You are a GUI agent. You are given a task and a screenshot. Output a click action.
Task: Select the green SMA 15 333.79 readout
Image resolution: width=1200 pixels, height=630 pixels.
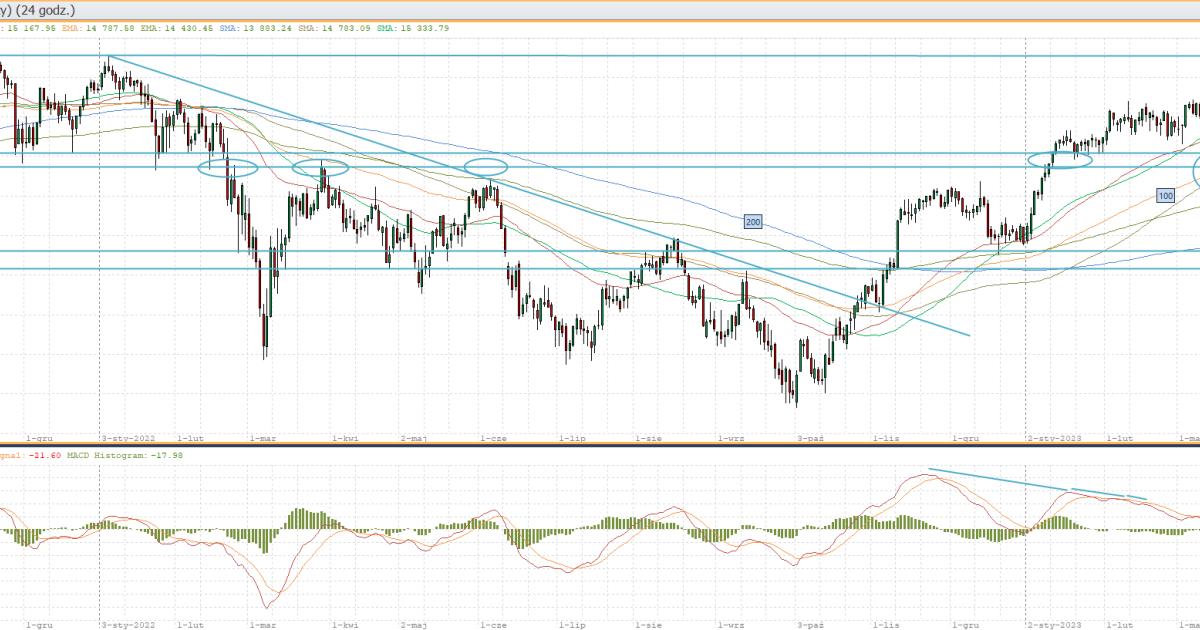pos(412,28)
